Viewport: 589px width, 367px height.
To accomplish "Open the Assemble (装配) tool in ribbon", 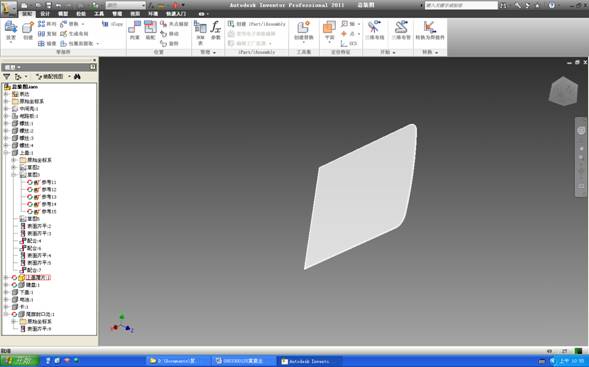I will [x=150, y=30].
